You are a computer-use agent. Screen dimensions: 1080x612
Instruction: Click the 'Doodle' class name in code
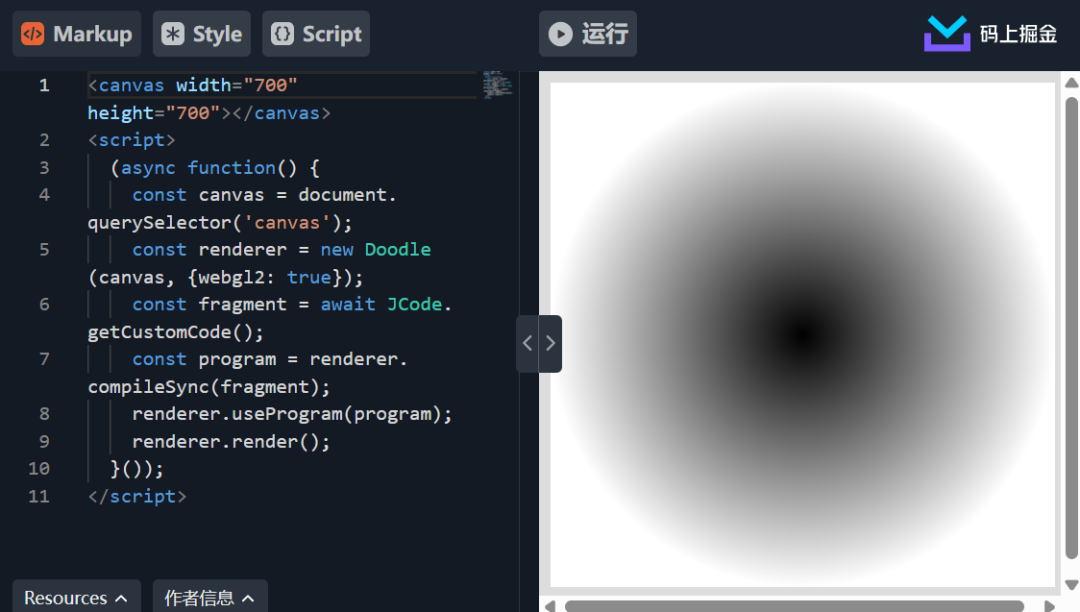[x=397, y=250]
